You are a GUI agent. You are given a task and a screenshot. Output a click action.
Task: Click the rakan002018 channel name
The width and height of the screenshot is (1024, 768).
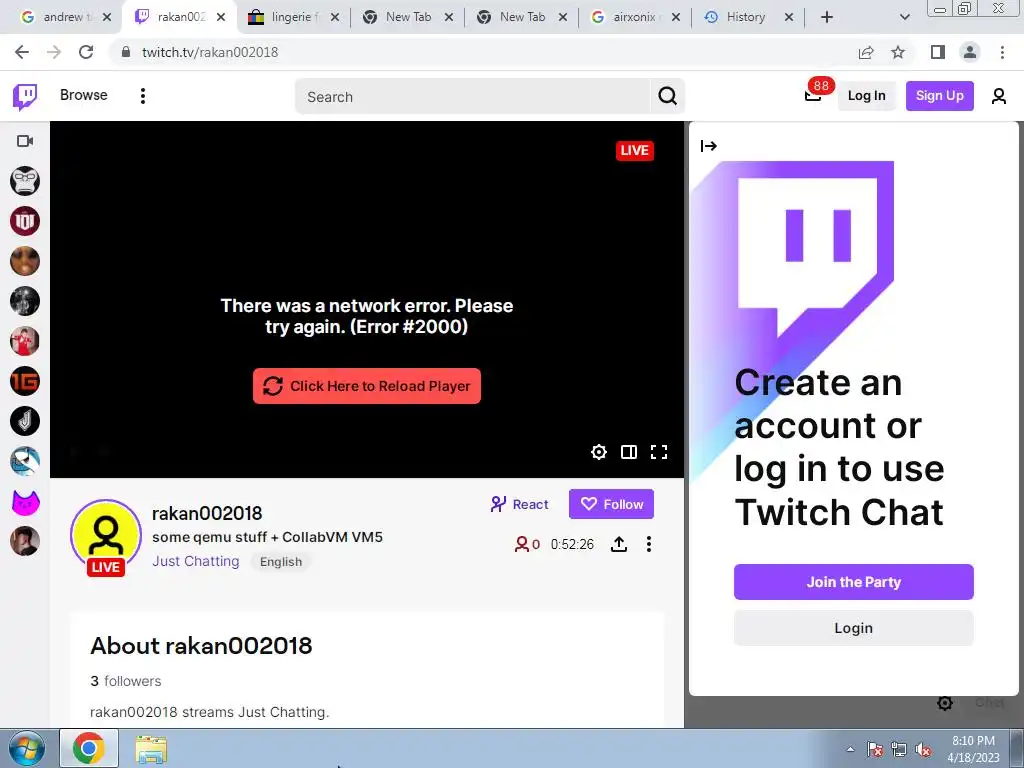coord(207,513)
